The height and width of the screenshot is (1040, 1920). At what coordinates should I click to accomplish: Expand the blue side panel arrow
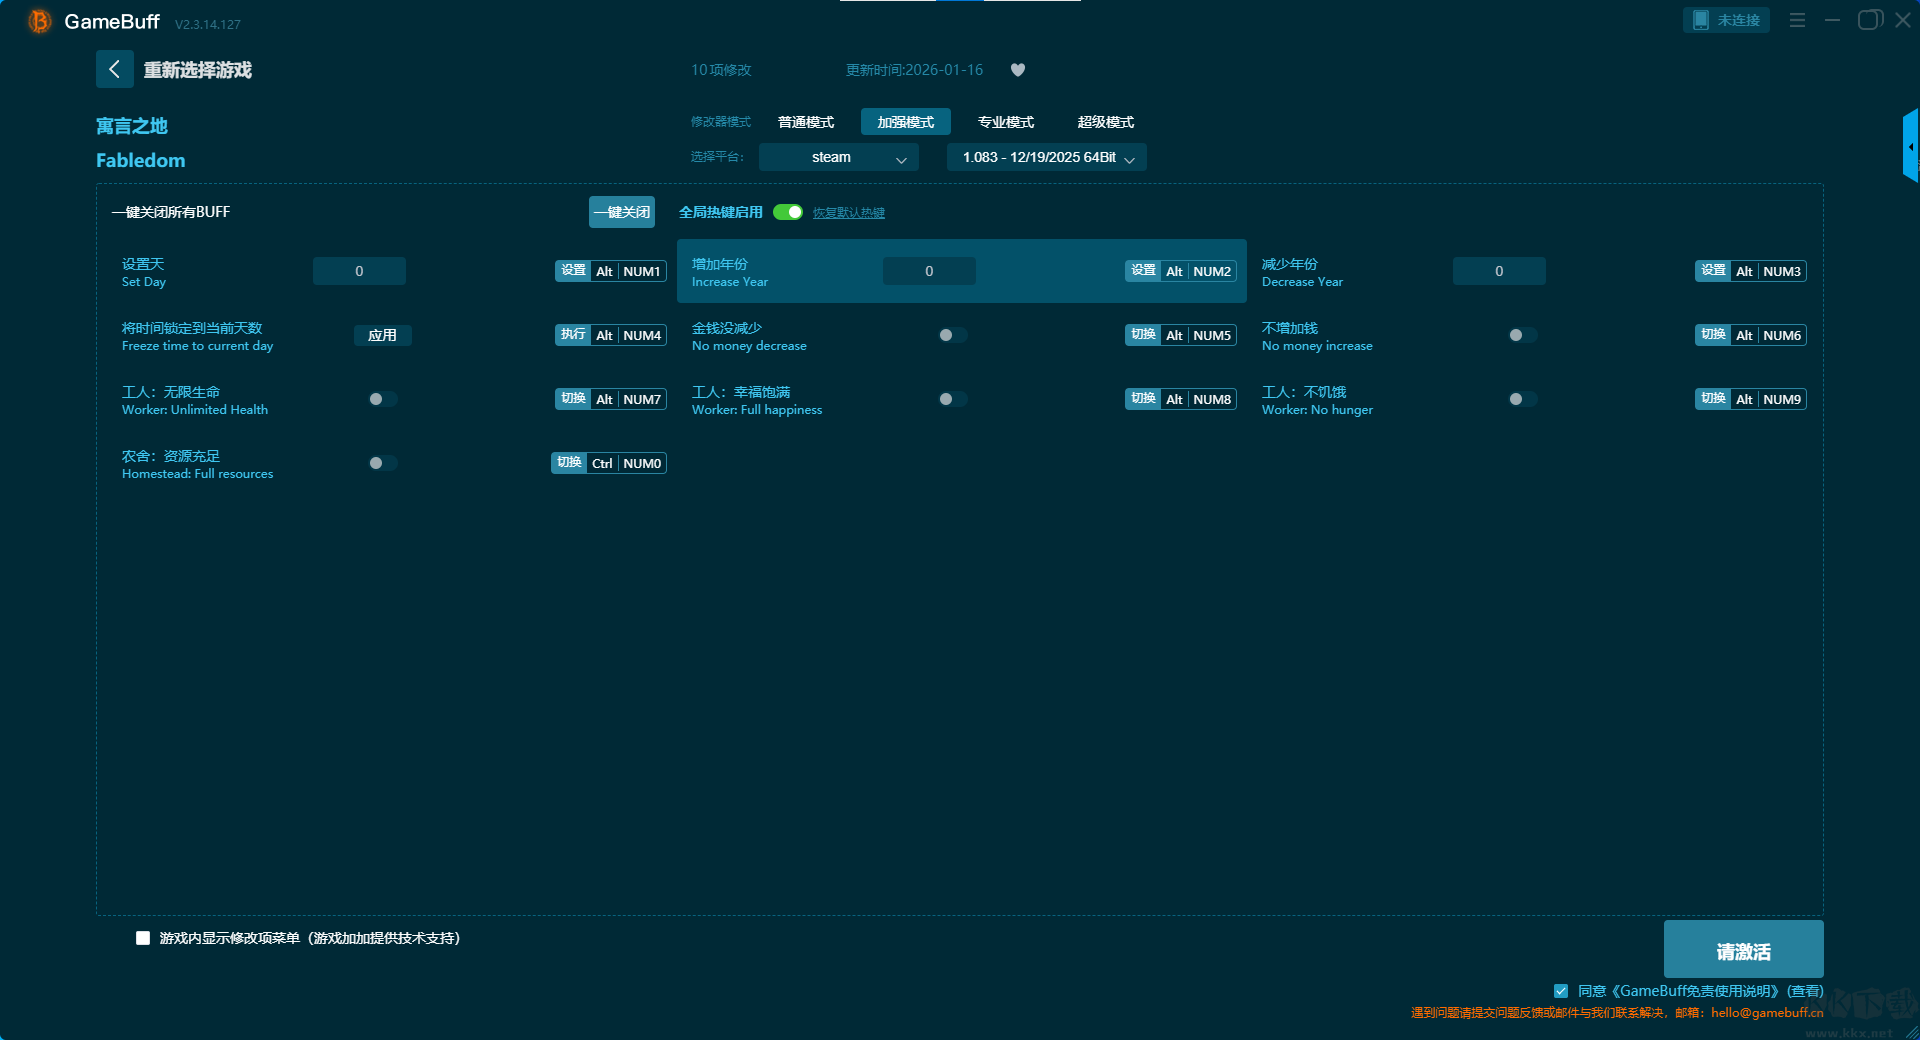[x=1910, y=146]
